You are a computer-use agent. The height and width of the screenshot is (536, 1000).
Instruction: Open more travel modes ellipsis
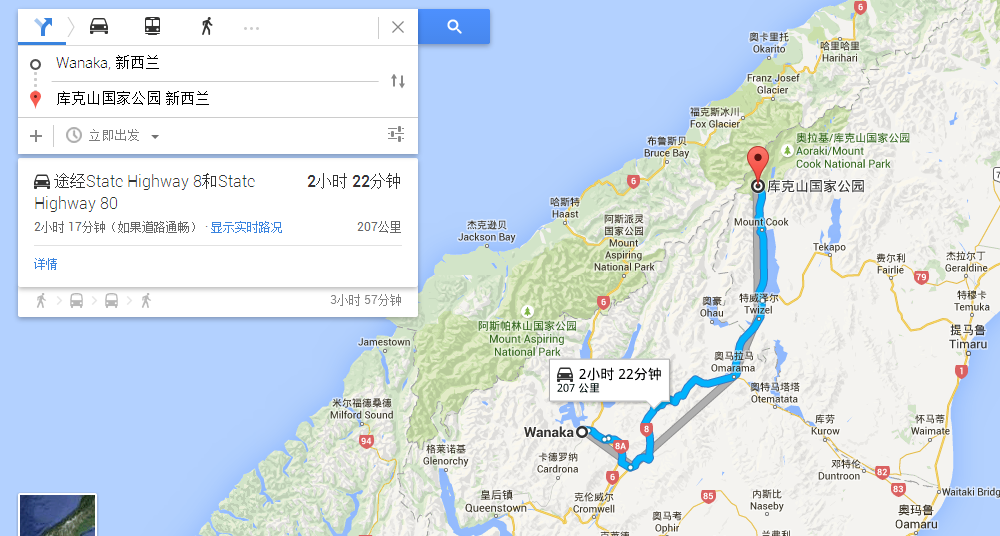(x=251, y=27)
